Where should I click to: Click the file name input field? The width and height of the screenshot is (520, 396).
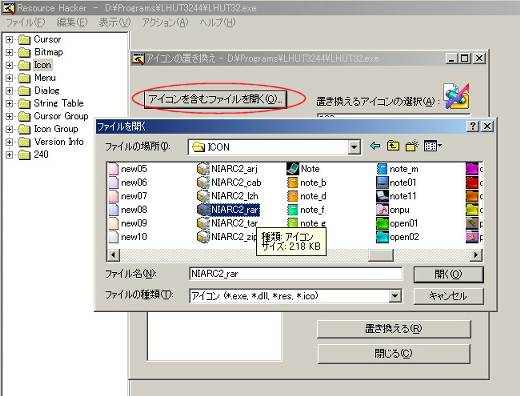coord(295,274)
